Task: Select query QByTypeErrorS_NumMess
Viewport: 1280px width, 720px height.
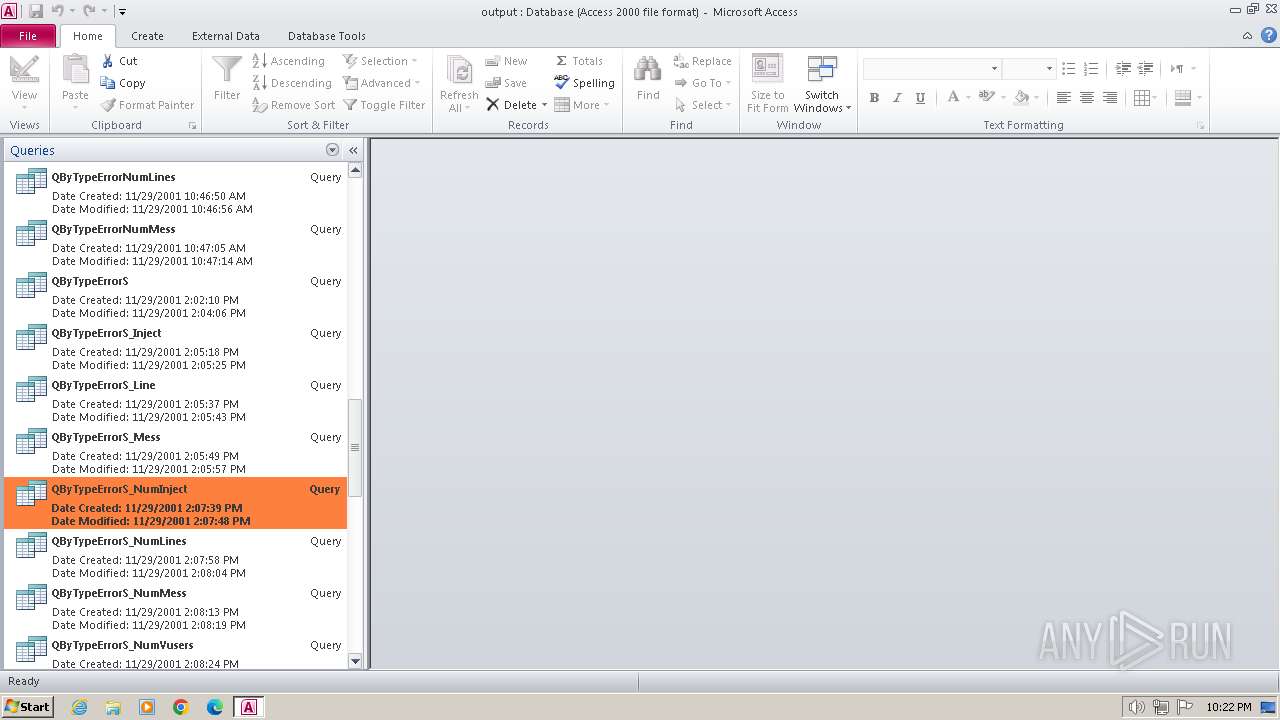Action: (175, 606)
